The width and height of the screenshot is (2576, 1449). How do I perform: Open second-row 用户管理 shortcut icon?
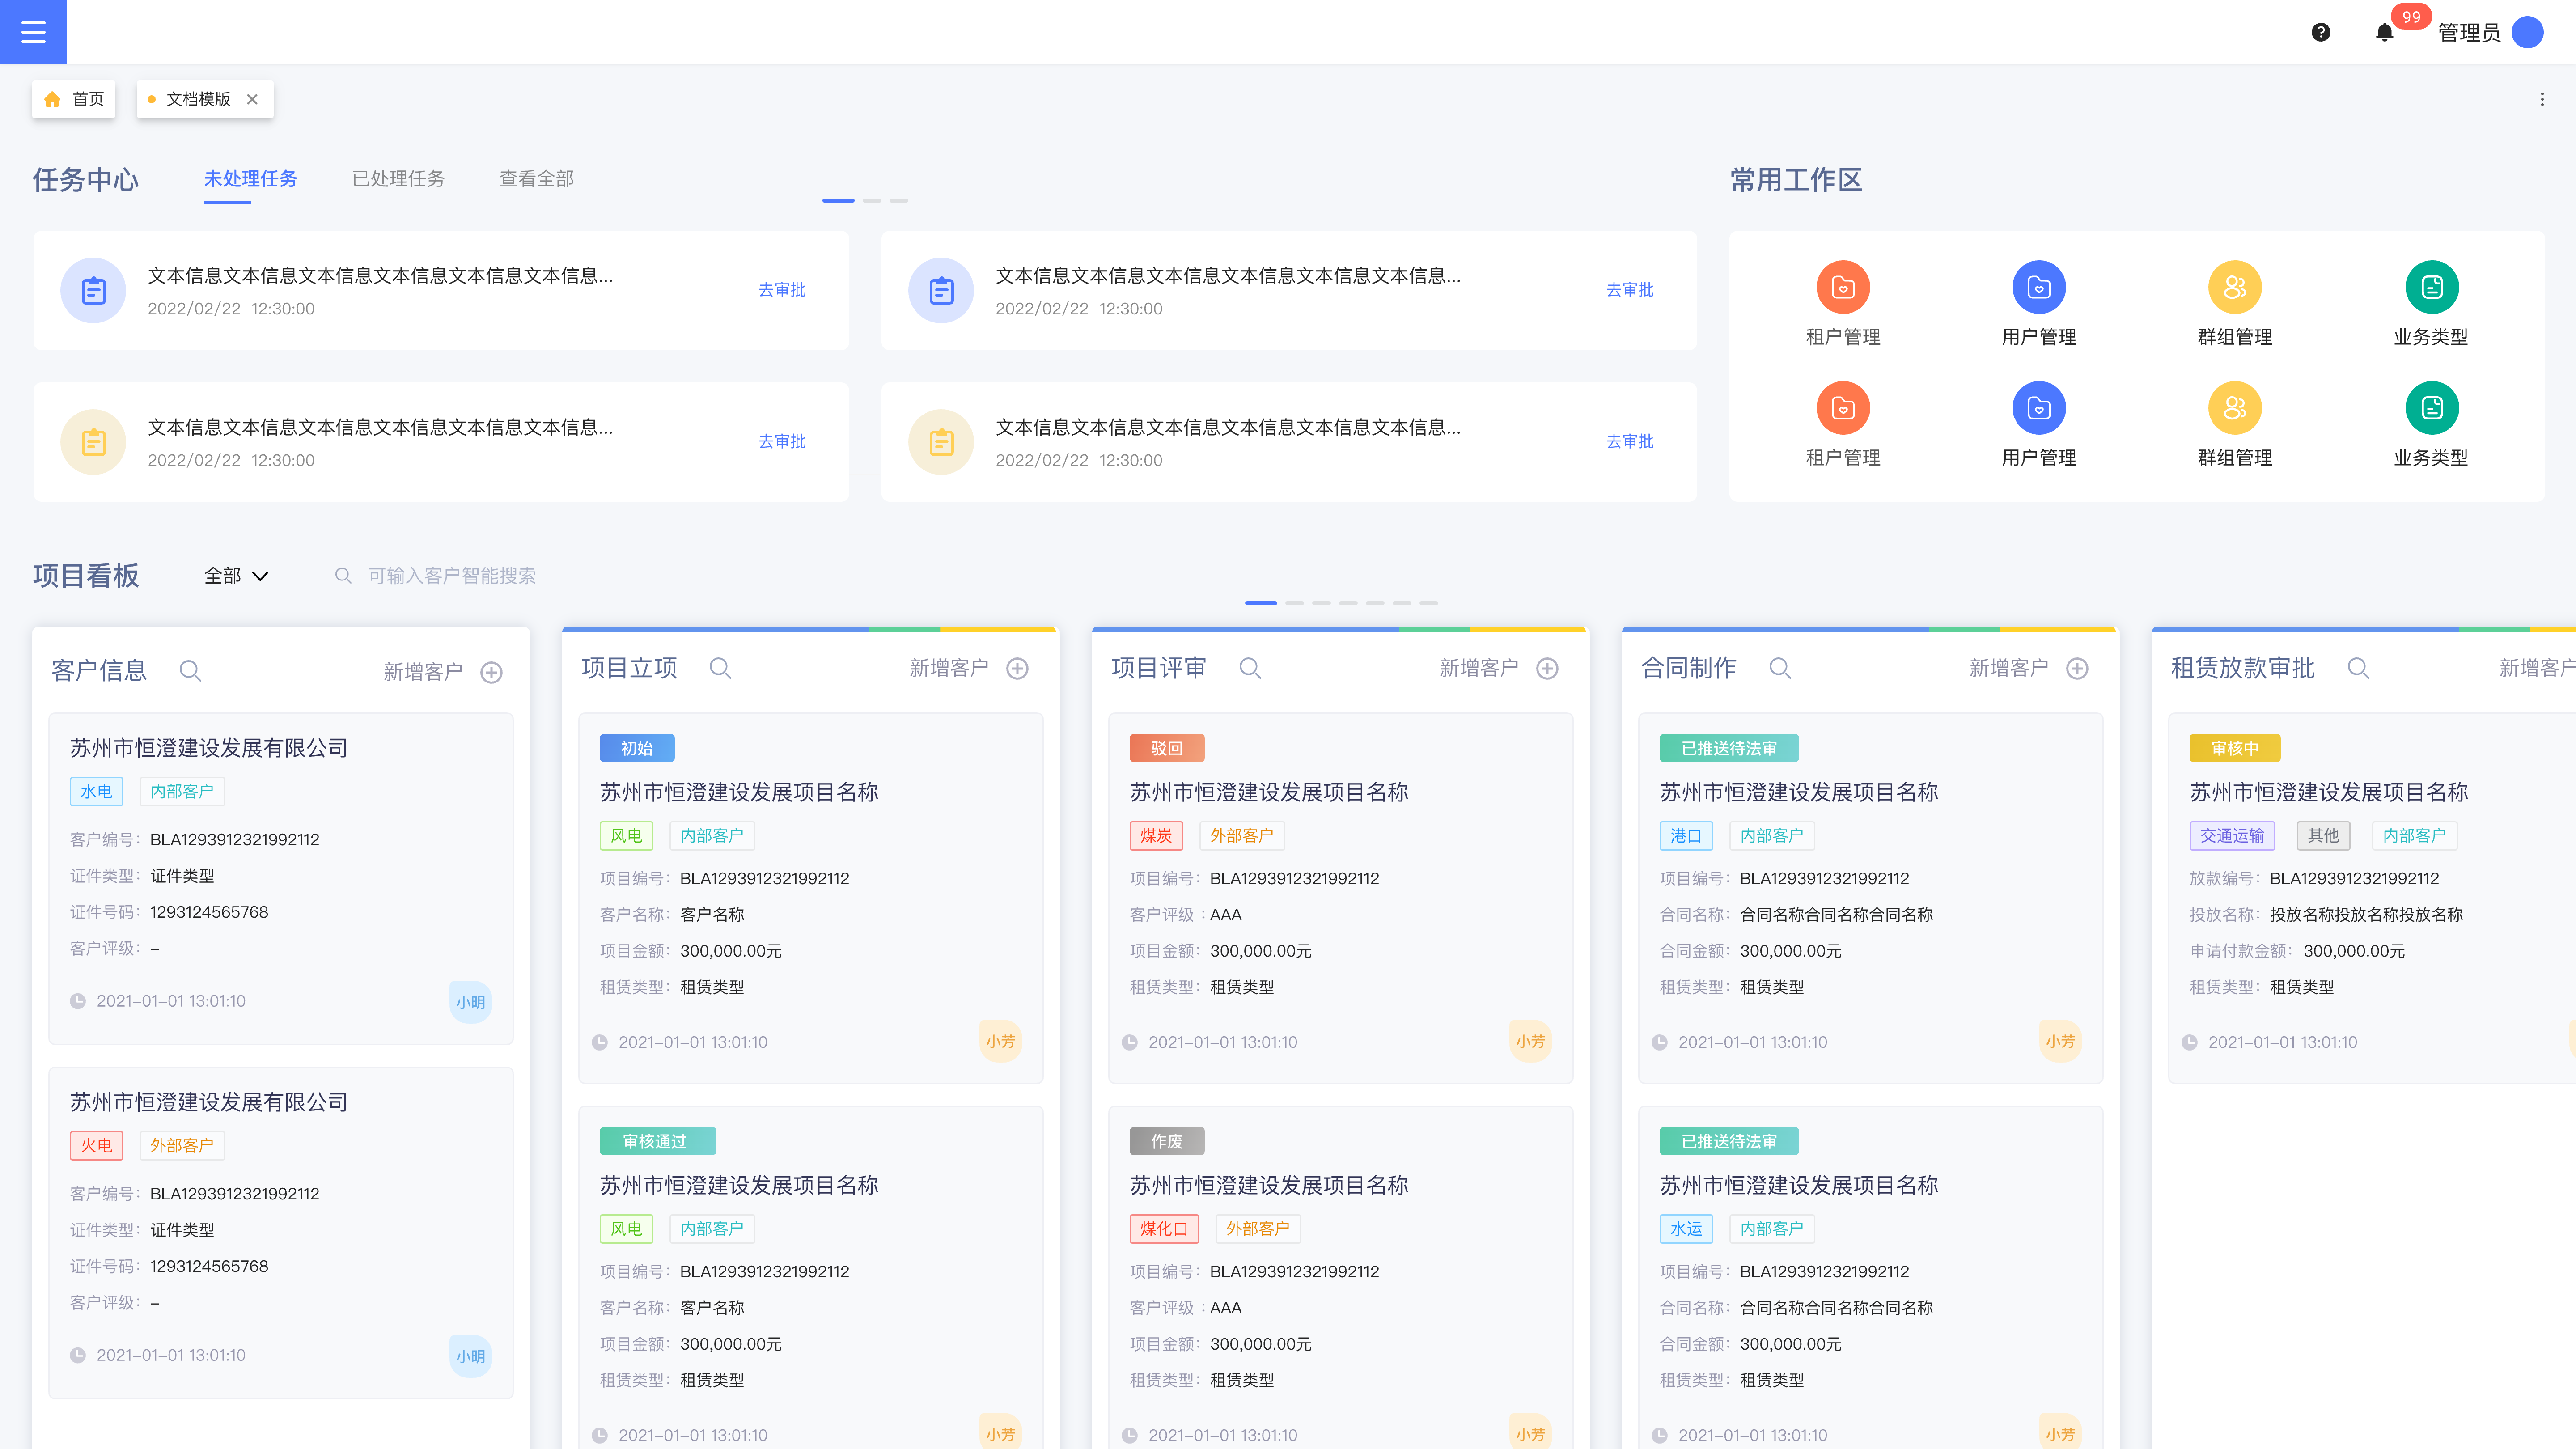coord(2039,408)
